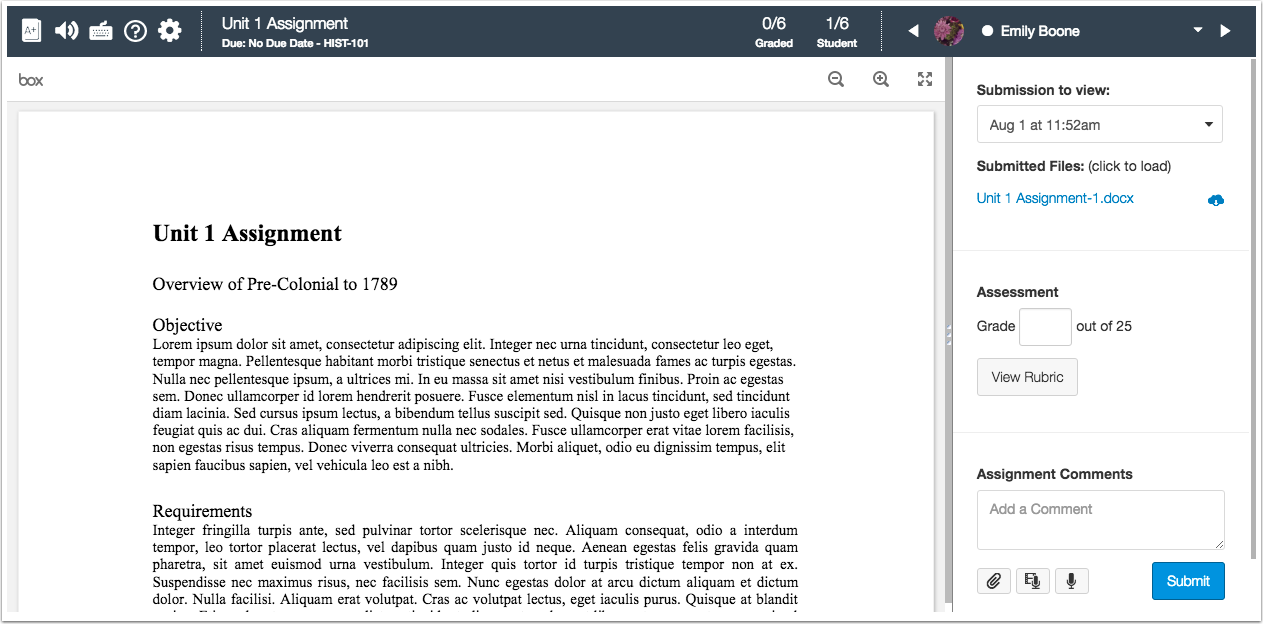Open the Gradebook icon
1263x624 pixels.
coord(31,31)
